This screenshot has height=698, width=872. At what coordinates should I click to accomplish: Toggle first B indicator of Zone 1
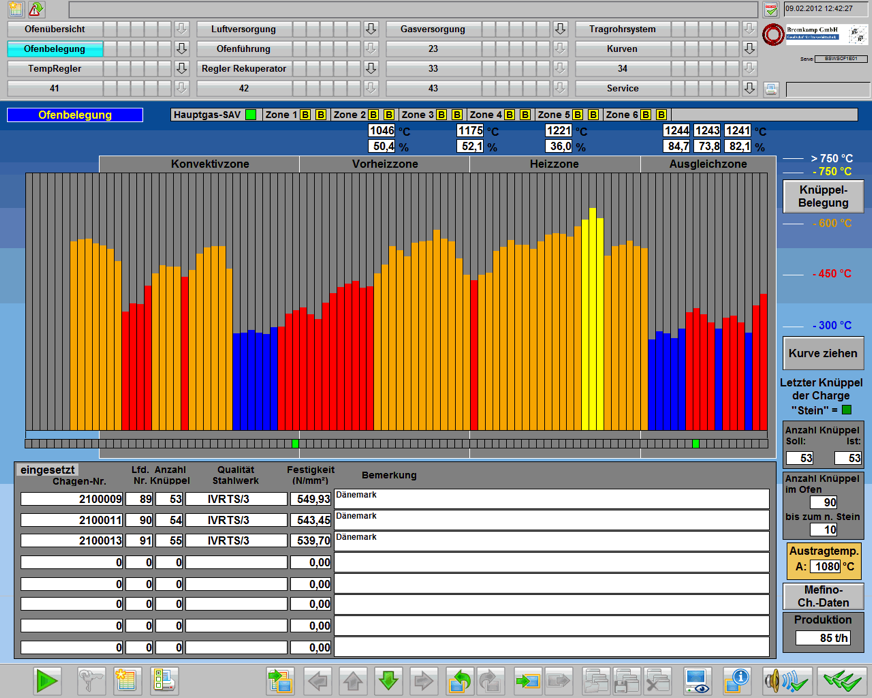click(x=305, y=115)
